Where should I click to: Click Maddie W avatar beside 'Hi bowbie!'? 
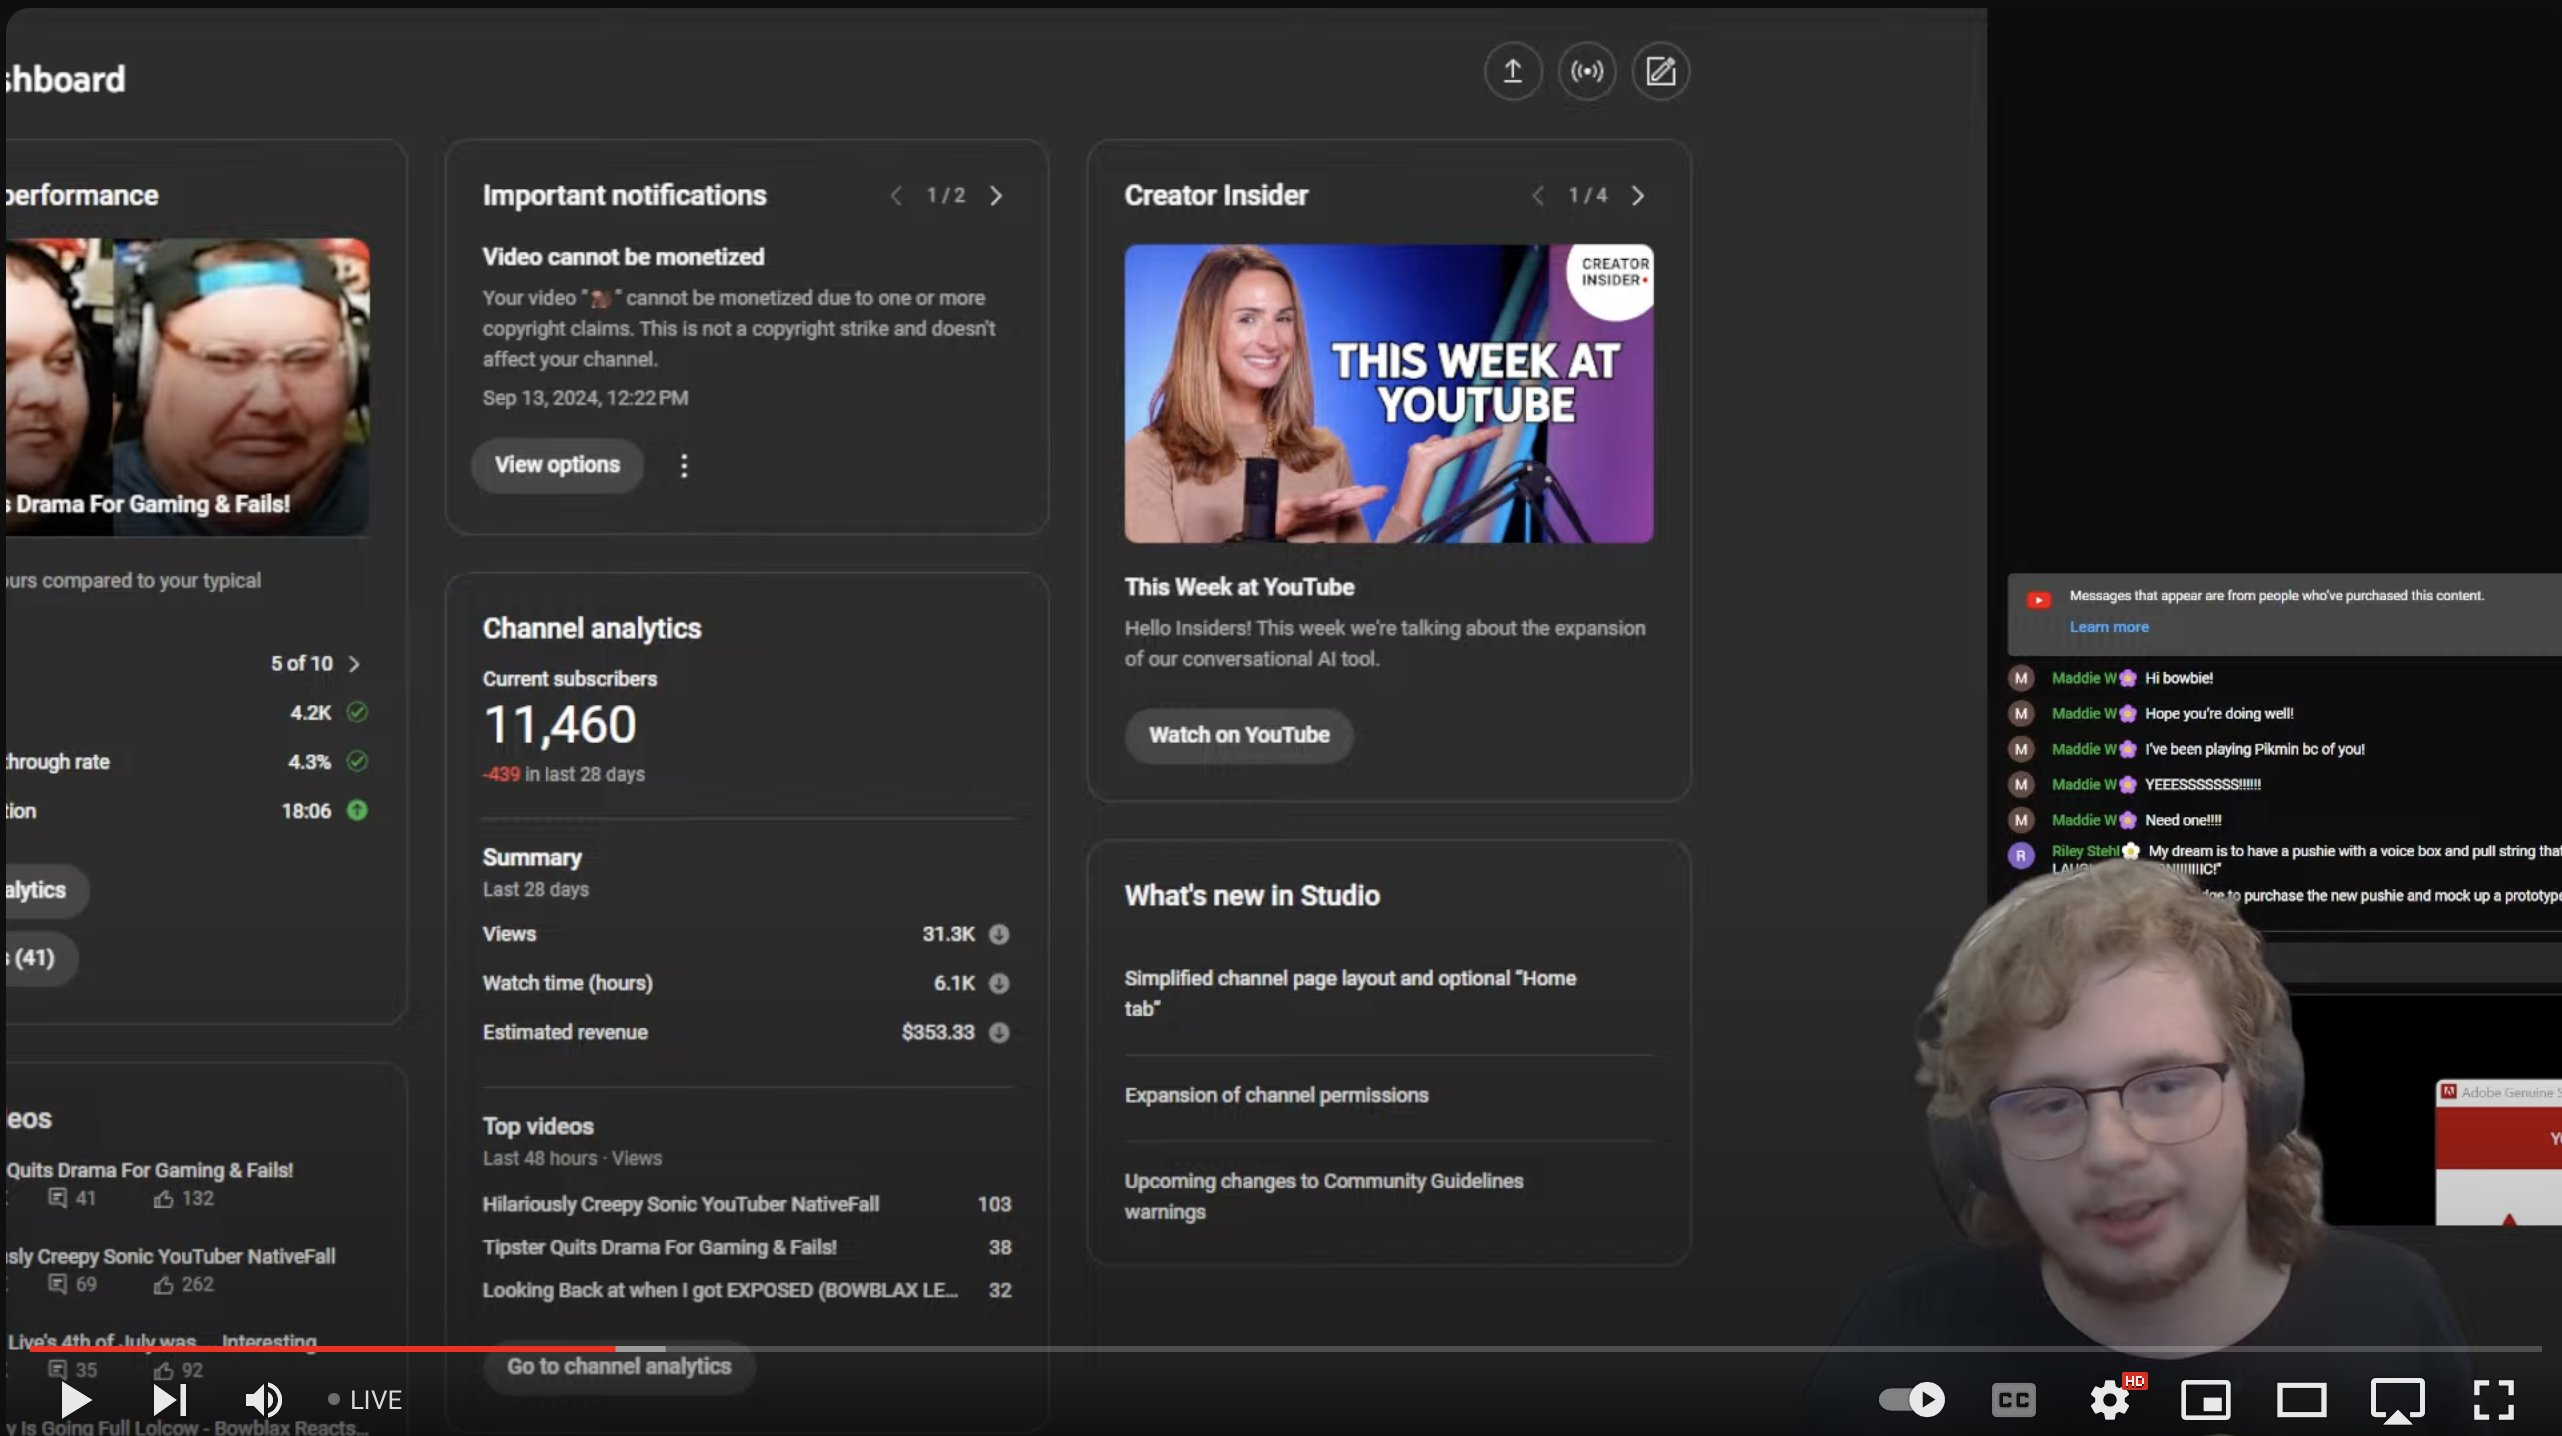(2021, 678)
